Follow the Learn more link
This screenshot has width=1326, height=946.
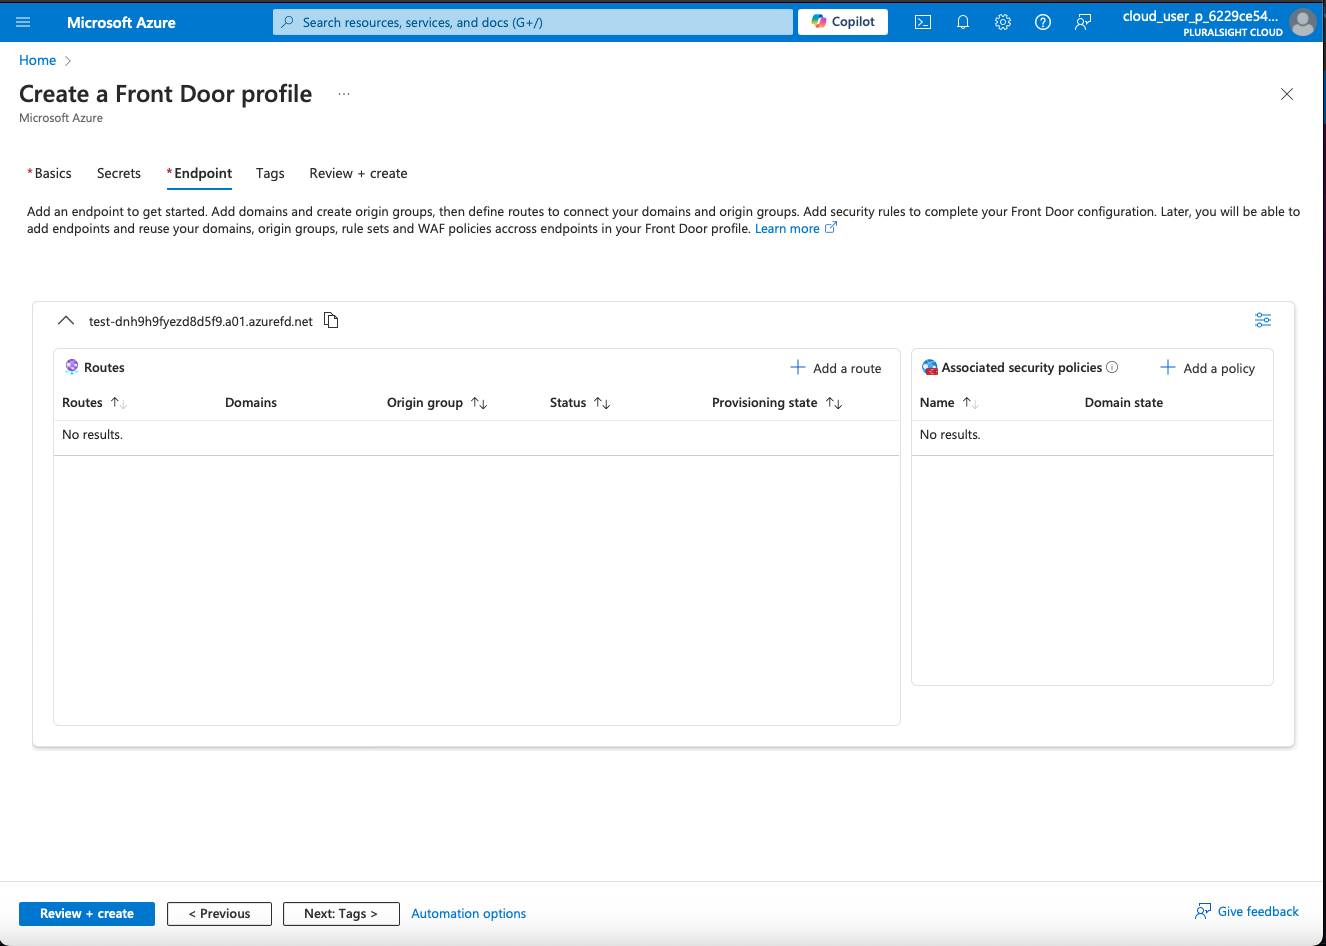tap(795, 229)
